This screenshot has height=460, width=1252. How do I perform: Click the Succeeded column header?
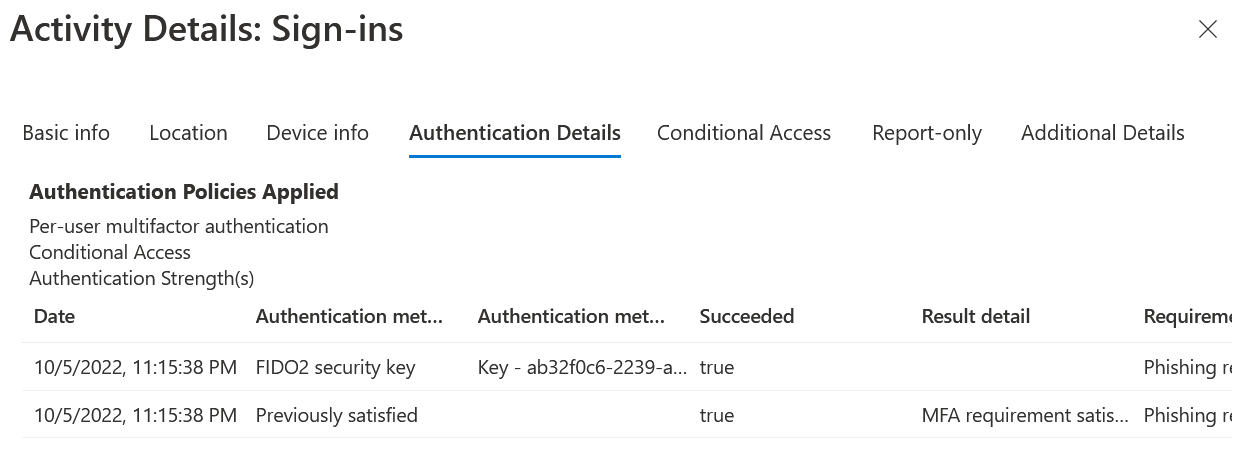tap(746, 316)
